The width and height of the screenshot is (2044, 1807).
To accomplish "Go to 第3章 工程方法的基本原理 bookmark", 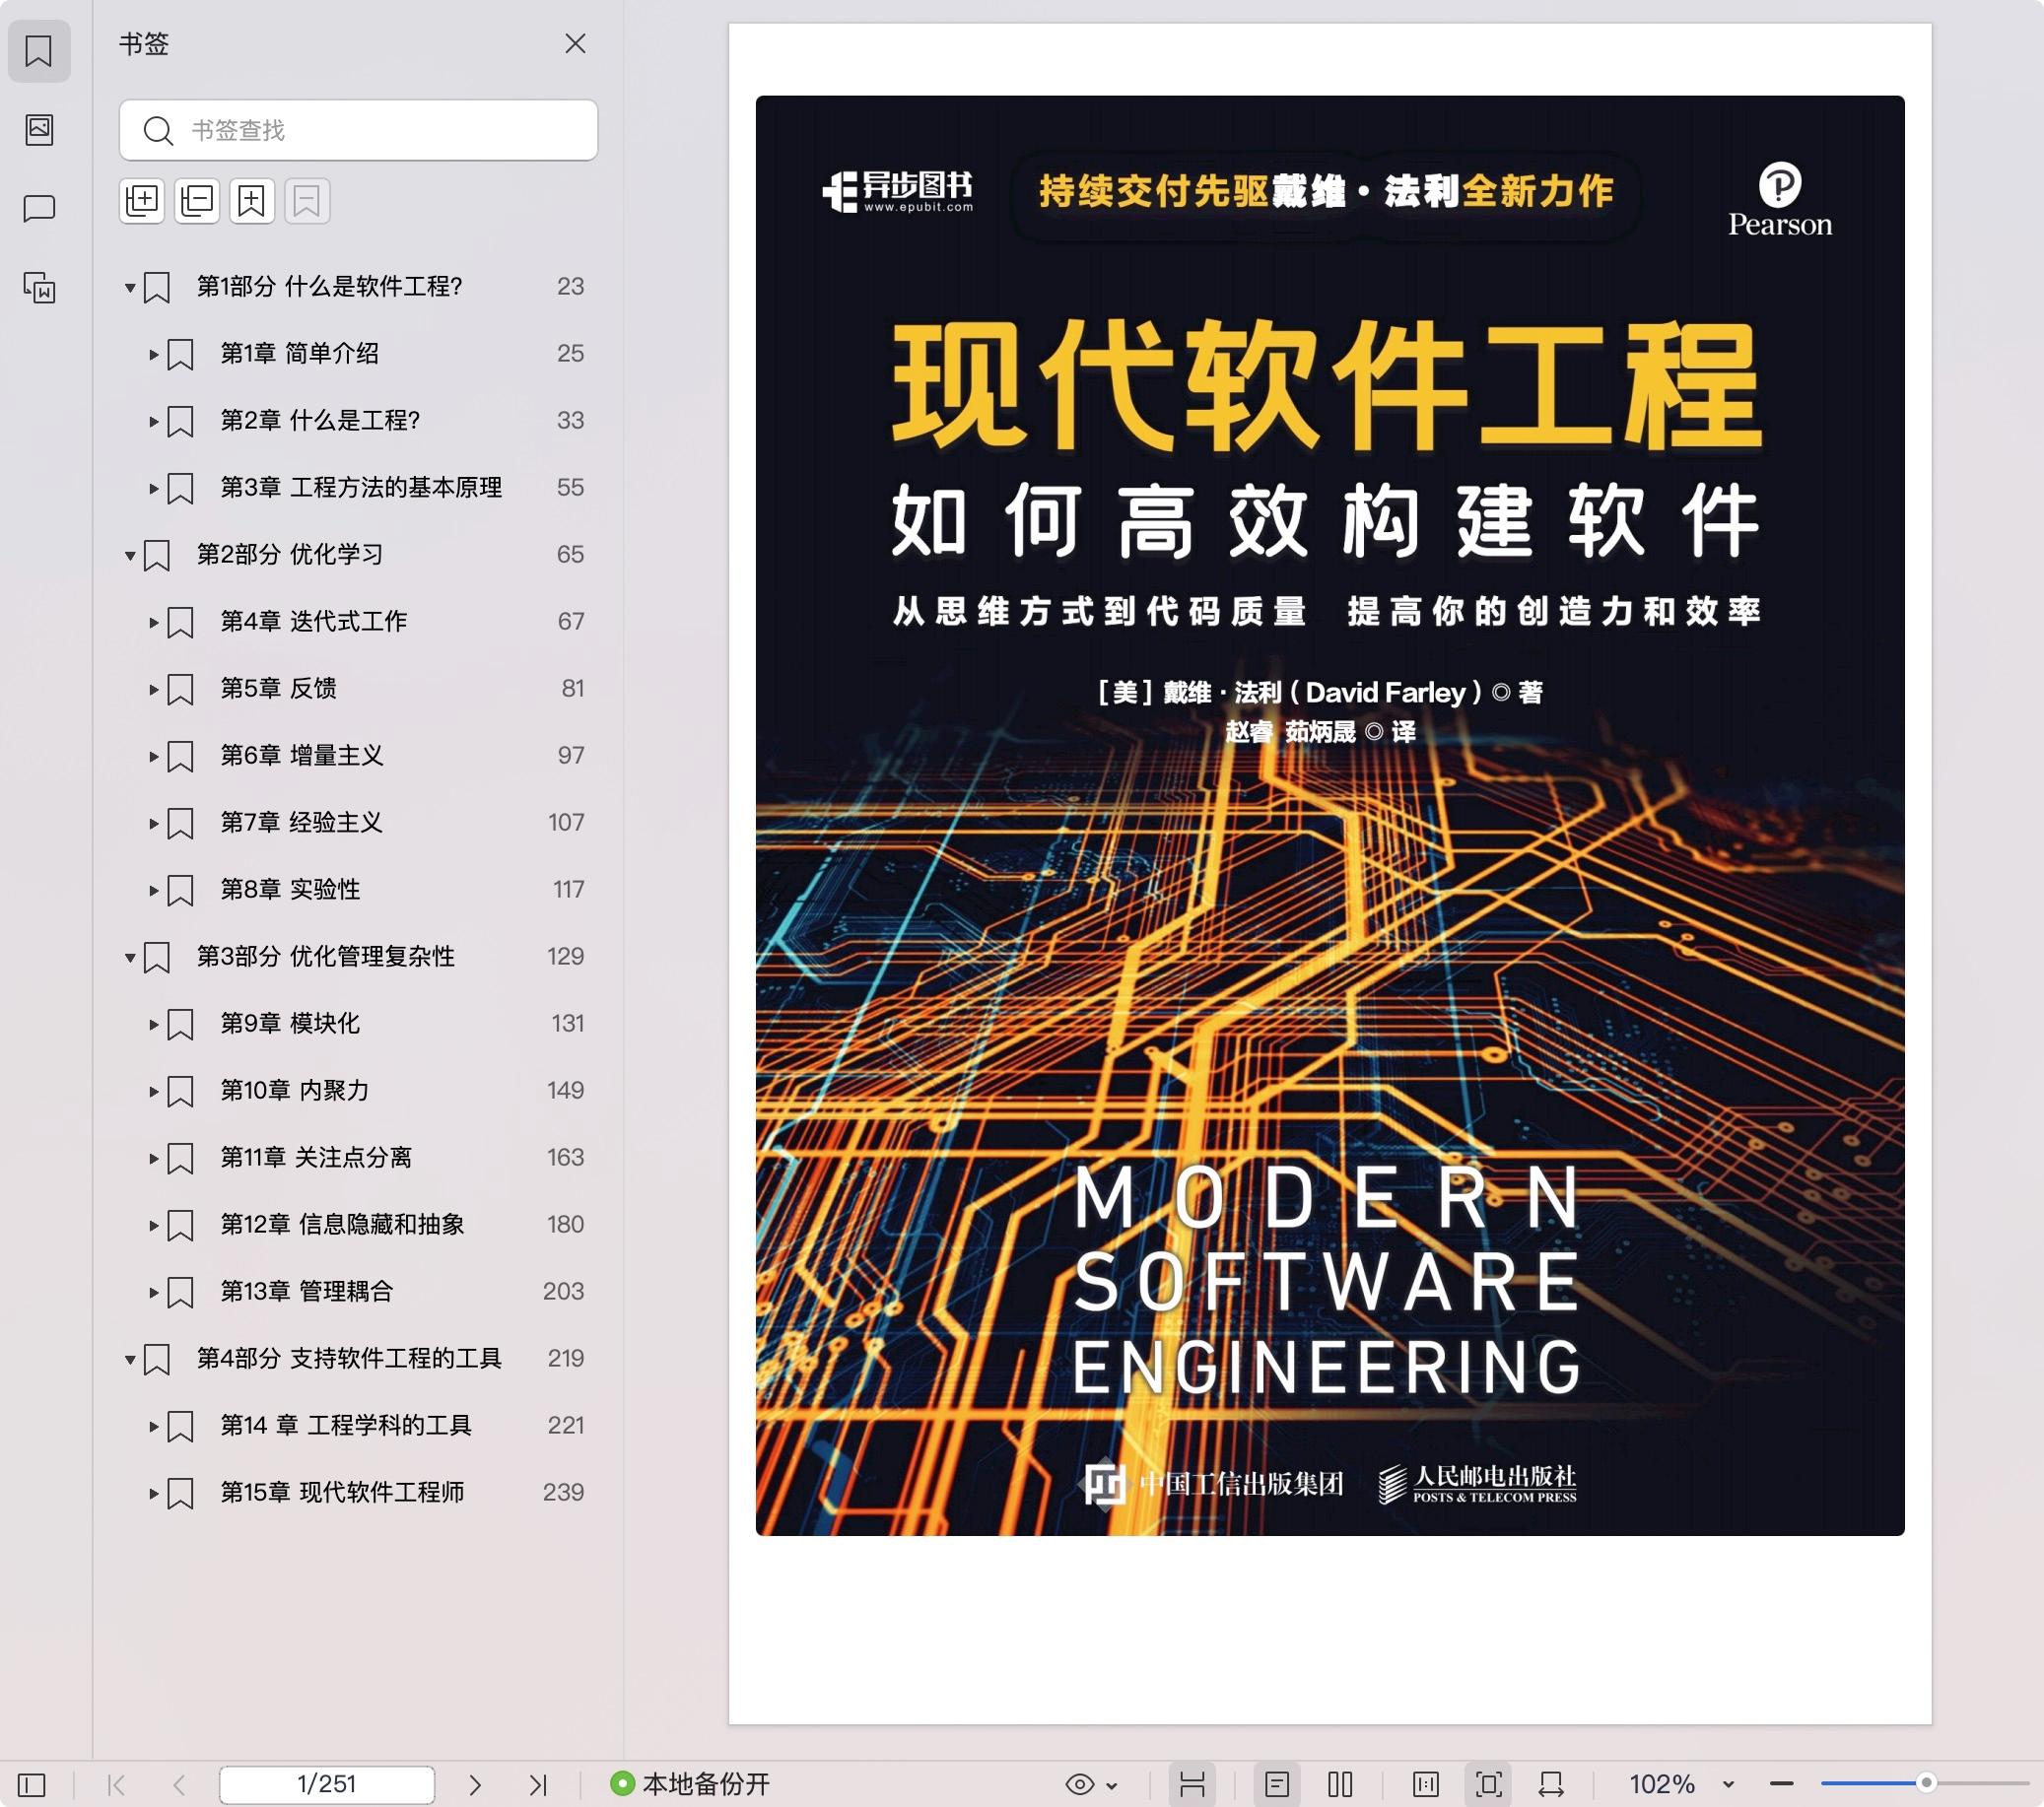I will point(361,487).
